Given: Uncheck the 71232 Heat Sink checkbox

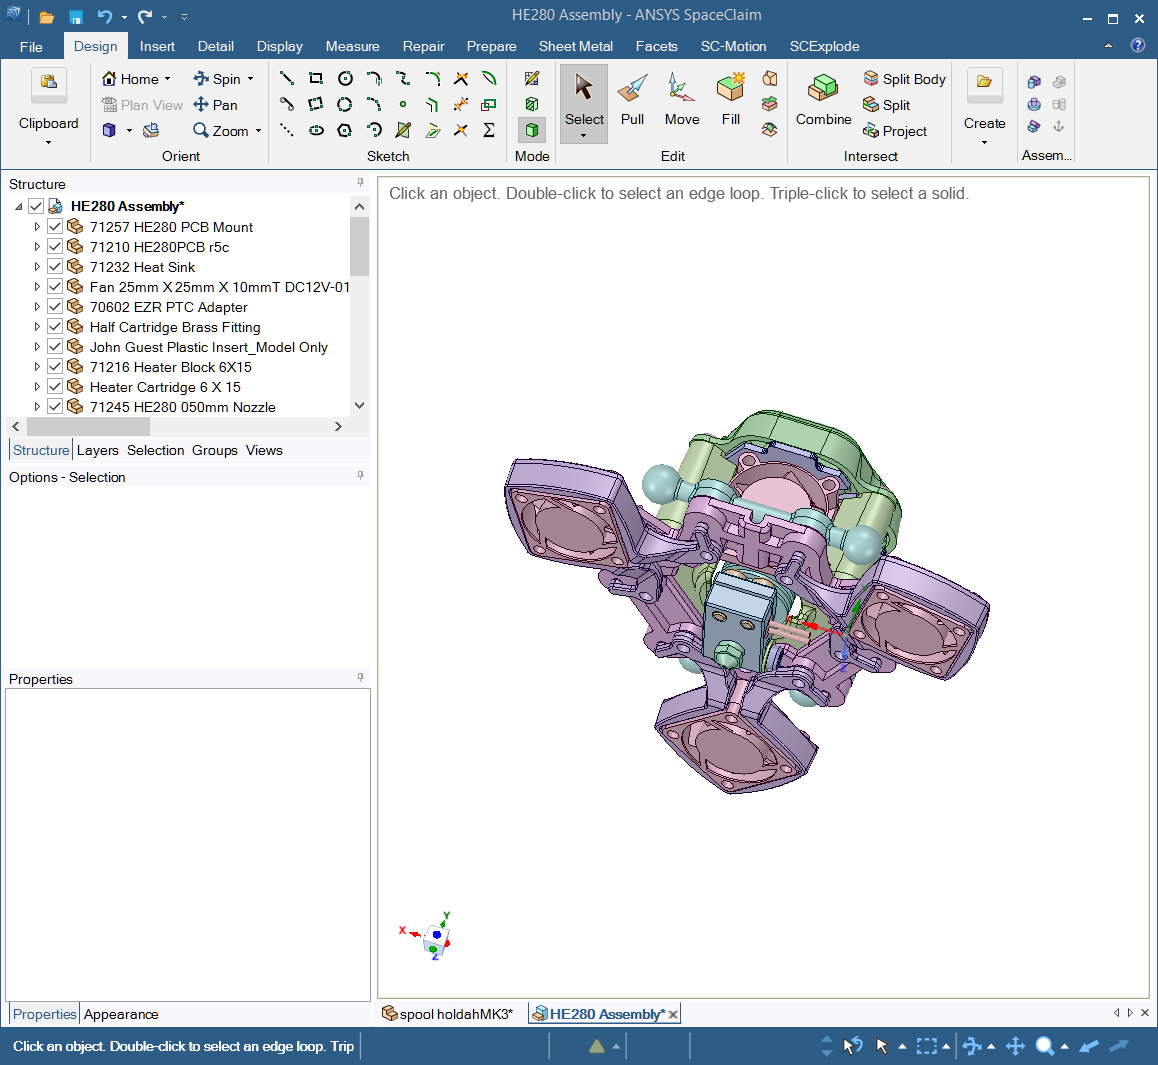Looking at the screenshot, I should 55,267.
